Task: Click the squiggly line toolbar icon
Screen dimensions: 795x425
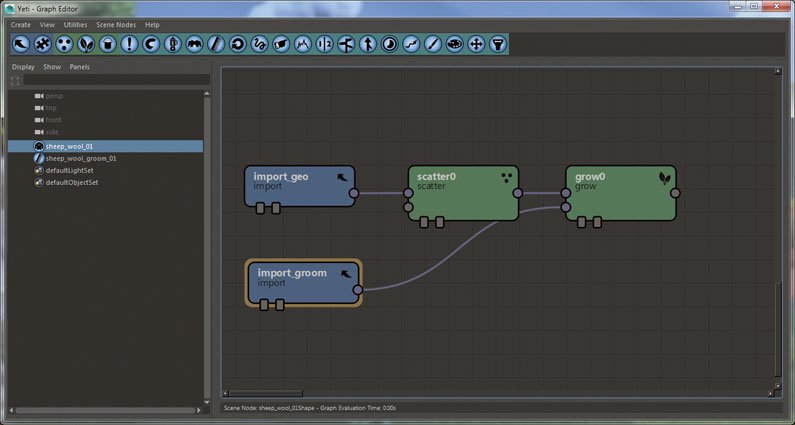Action: click(x=260, y=44)
